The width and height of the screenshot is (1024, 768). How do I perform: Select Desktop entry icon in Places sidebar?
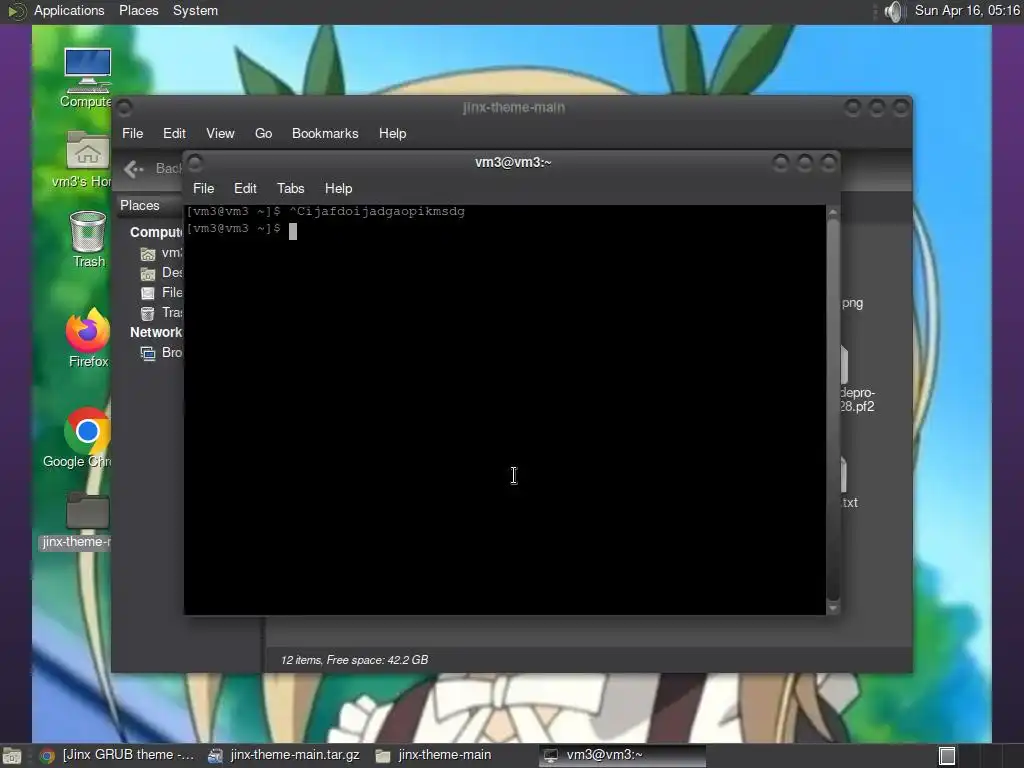click(148, 273)
